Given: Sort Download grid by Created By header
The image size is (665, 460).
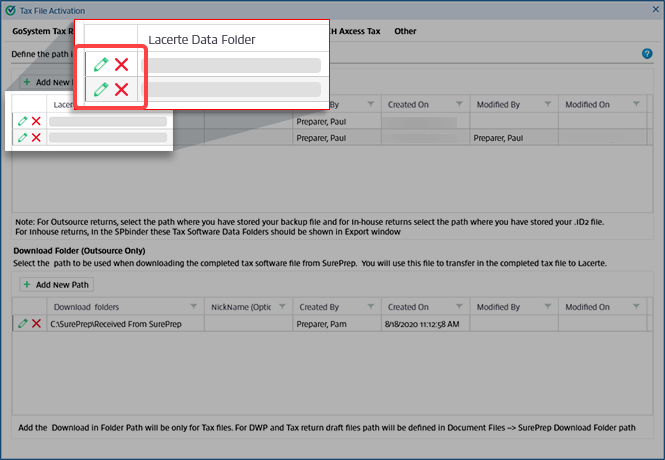Looking at the screenshot, I should [x=319, y=307].
